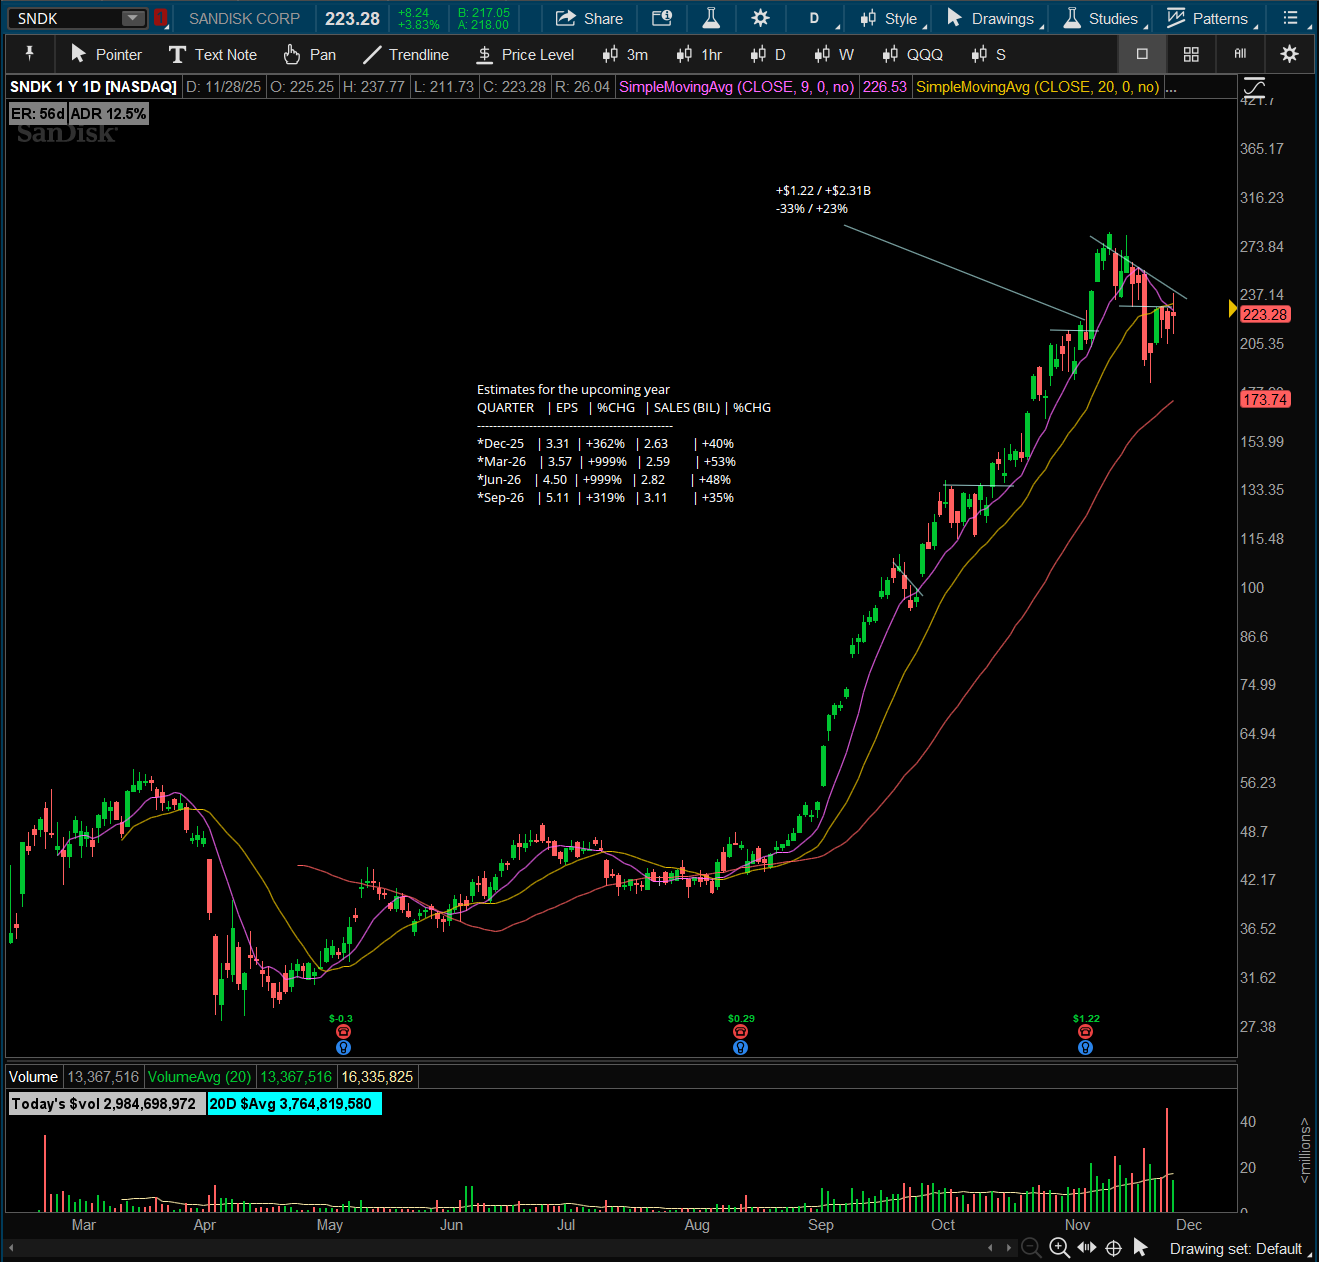Image resolution: width=1319 pixels, height=1262 pixels.
Task: Switch to the 1hr timeframe
Action: (699, 54)
